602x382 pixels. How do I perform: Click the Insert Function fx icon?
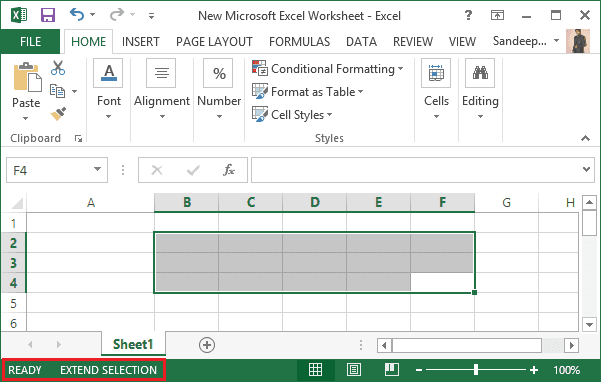tap(229, 170)
